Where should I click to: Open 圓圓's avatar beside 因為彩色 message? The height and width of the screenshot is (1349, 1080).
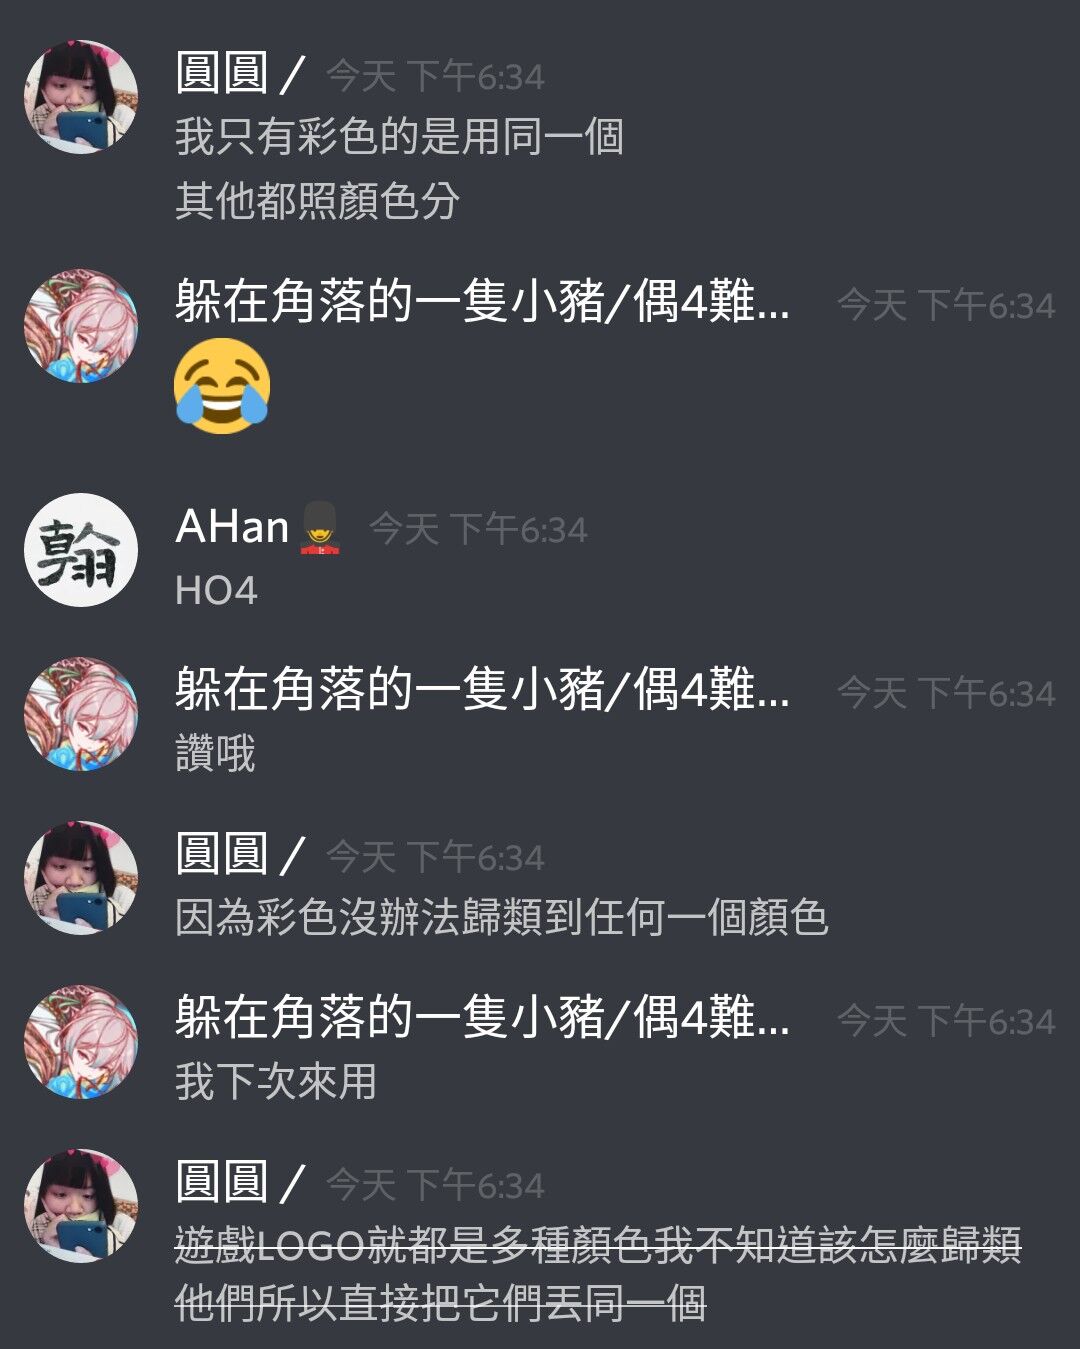81,878
